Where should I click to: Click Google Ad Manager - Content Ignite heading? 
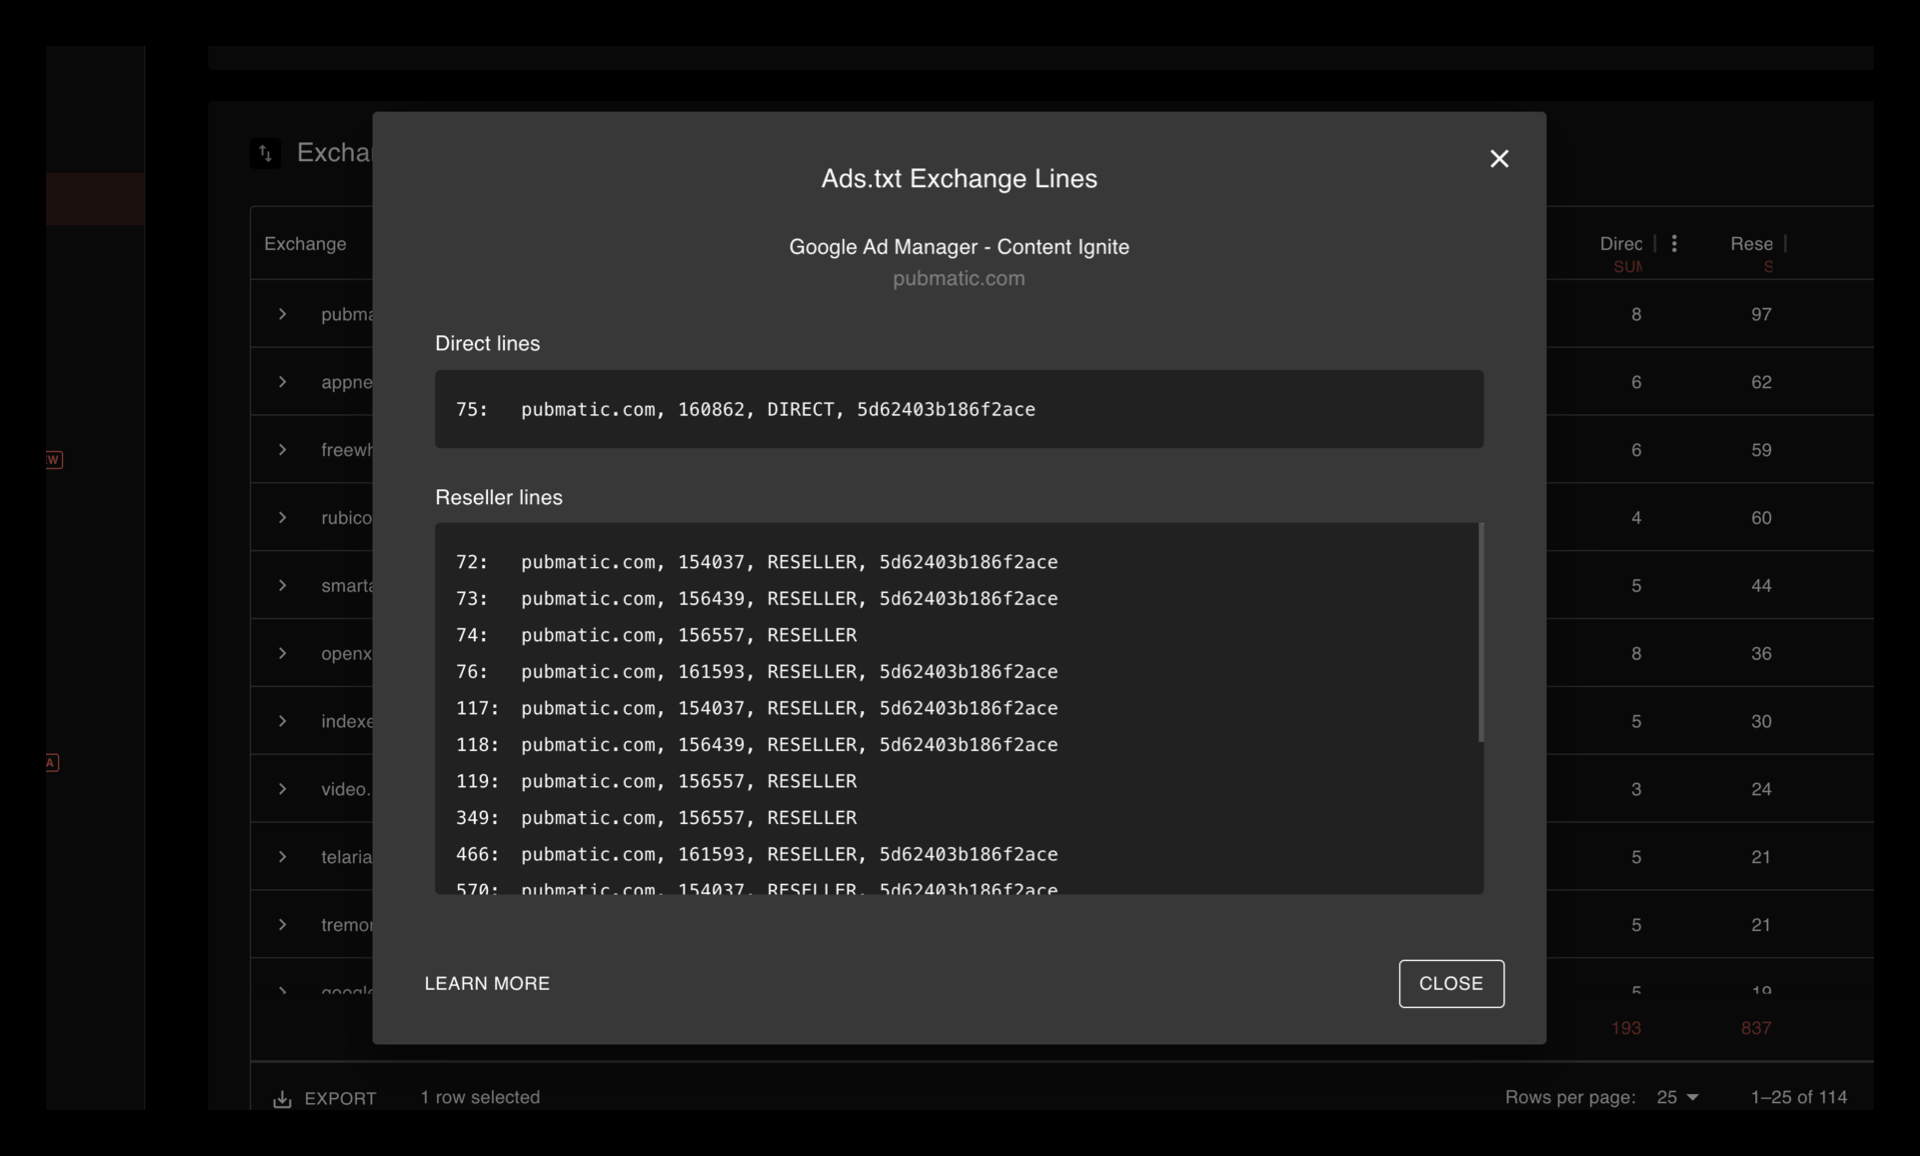(x=959, y=247)
